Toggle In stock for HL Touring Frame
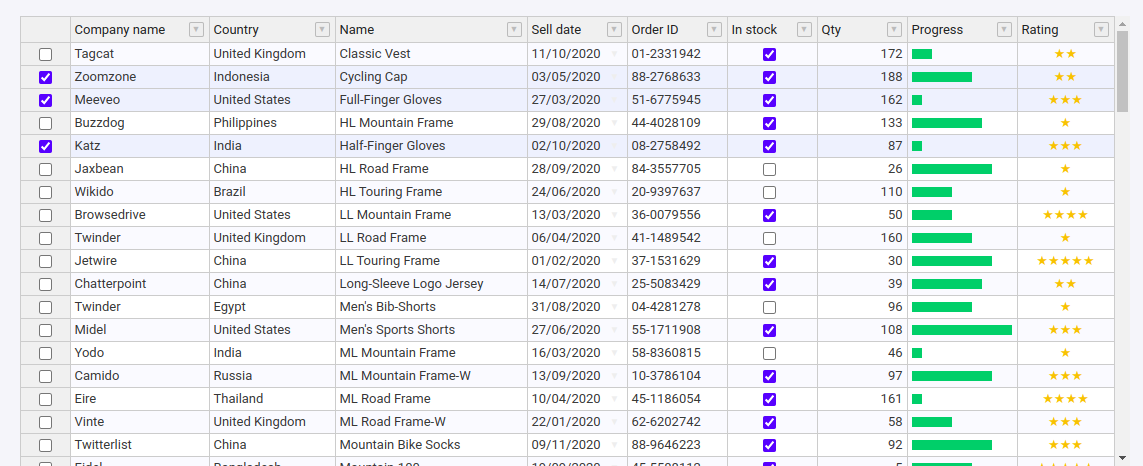This screenshot has width=1143, height=466. click(x=769, y=193)
